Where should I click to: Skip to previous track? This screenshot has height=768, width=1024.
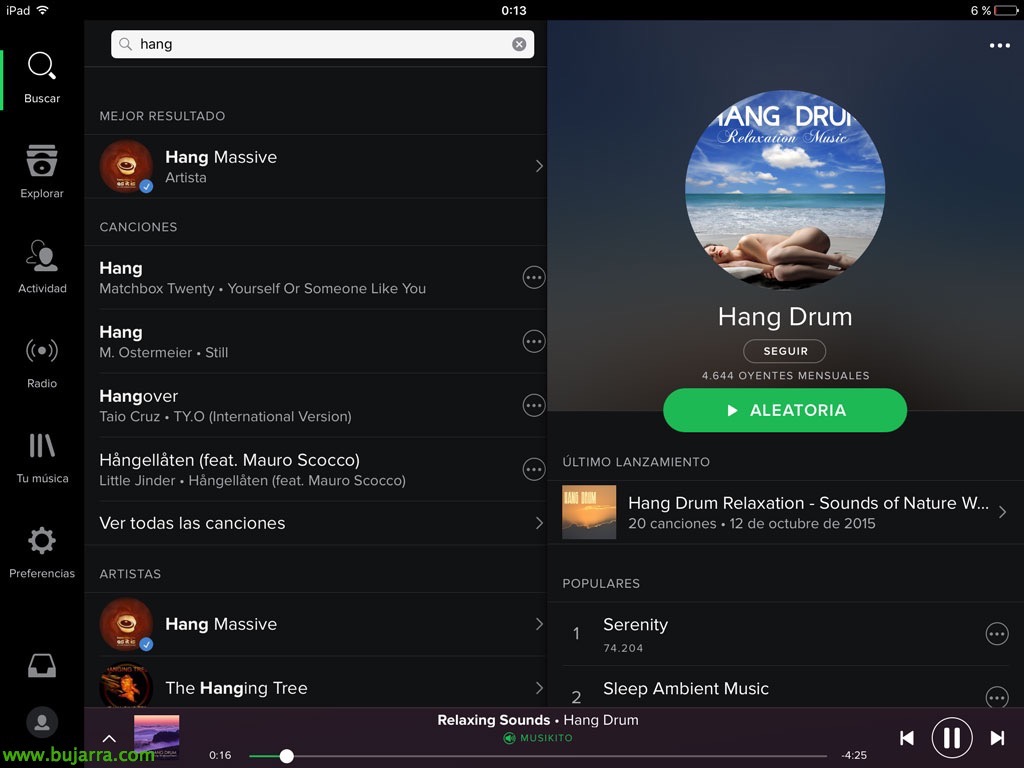pos(906,738)
